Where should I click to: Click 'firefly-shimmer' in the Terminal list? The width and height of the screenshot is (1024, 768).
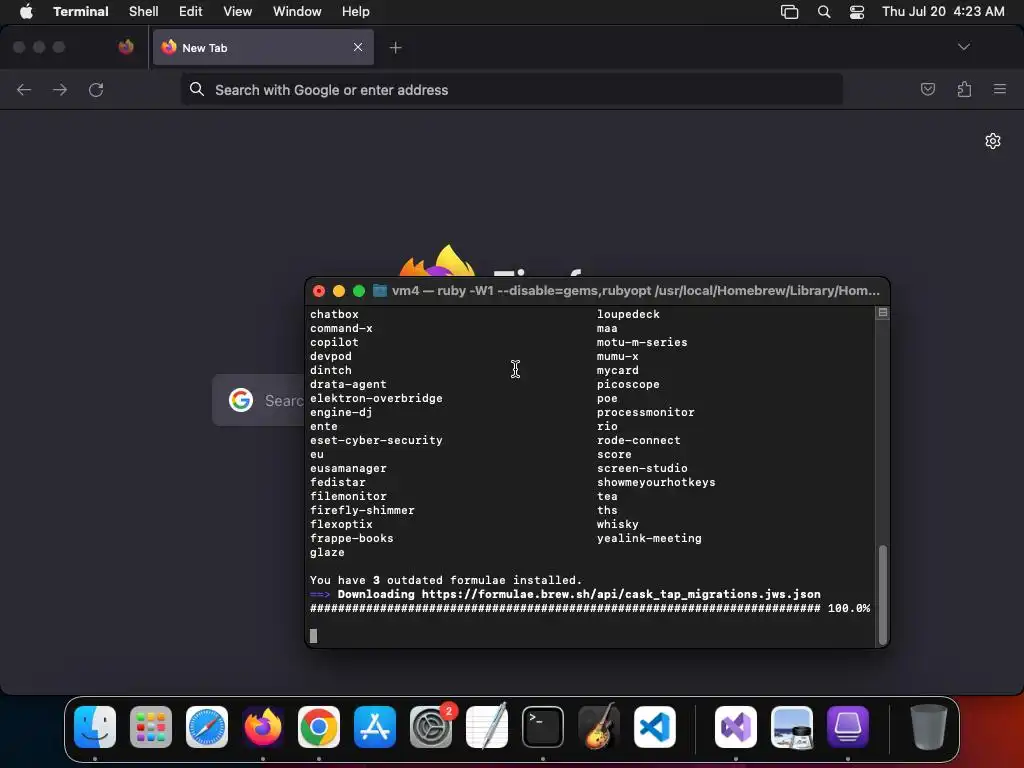(362, 510)
